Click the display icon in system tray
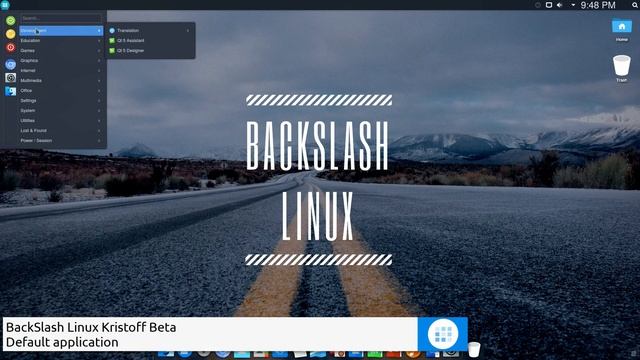Screen dimensions: 640x360 point(549,5)
